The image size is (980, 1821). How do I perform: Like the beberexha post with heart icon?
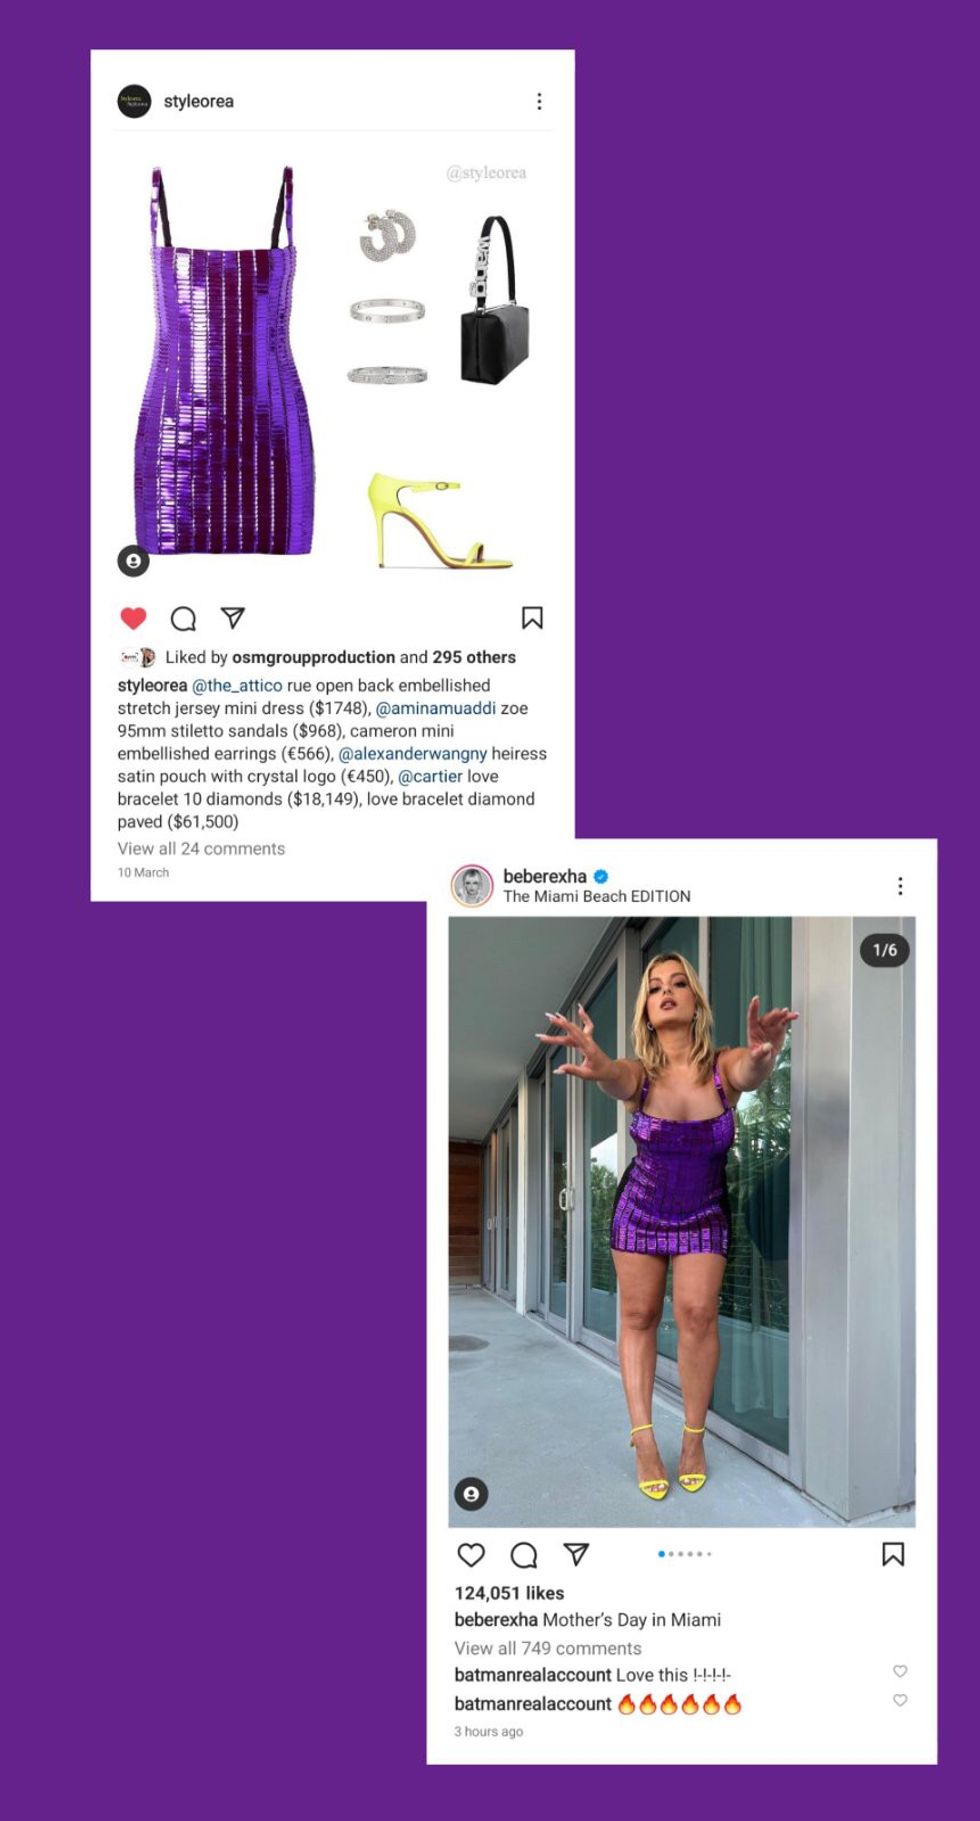coord(471,1555)
